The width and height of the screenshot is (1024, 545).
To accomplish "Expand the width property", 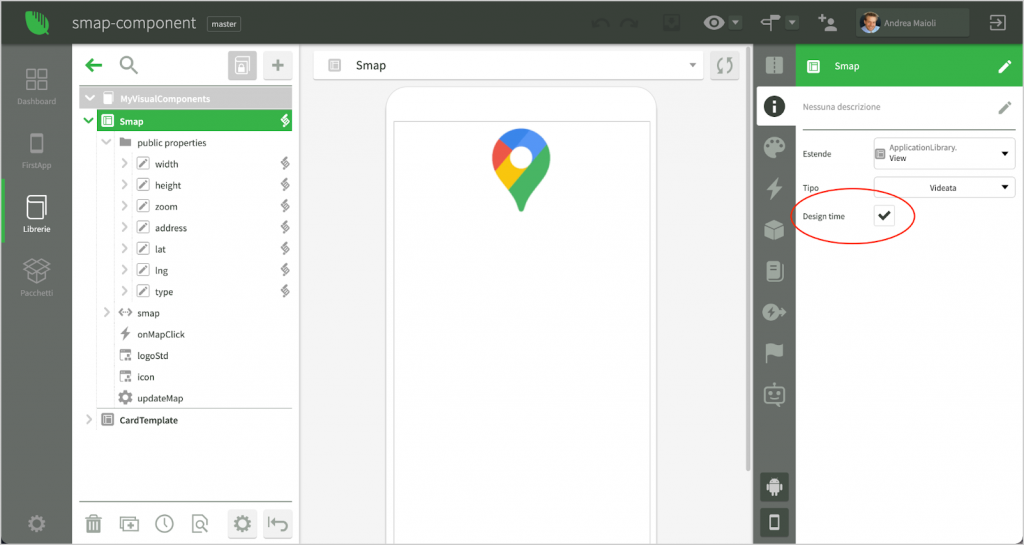I will click(x=124, y=164).
